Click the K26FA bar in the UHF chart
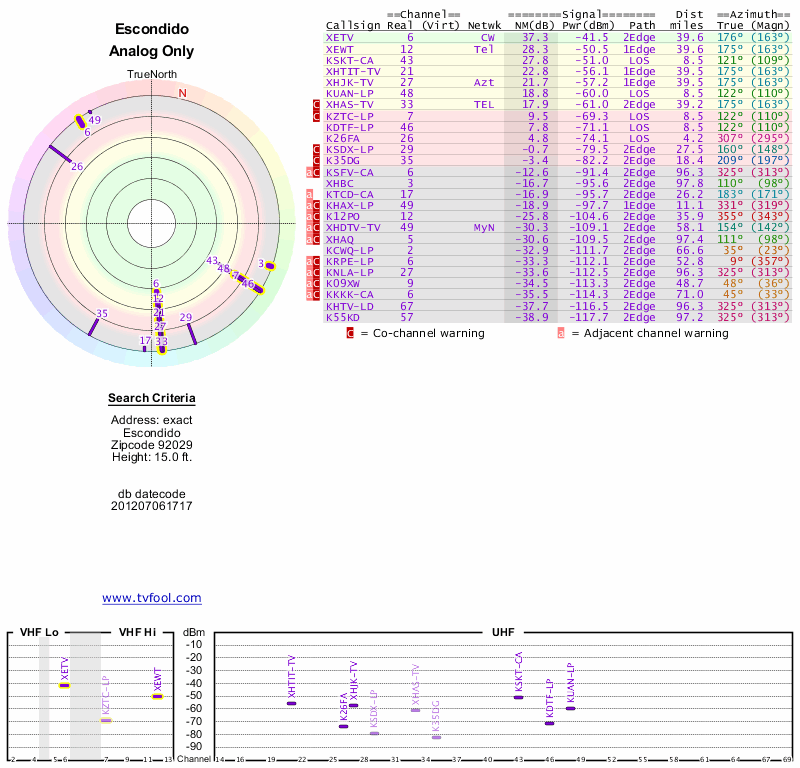Viewport: 800px width, 768px height. 343,727
